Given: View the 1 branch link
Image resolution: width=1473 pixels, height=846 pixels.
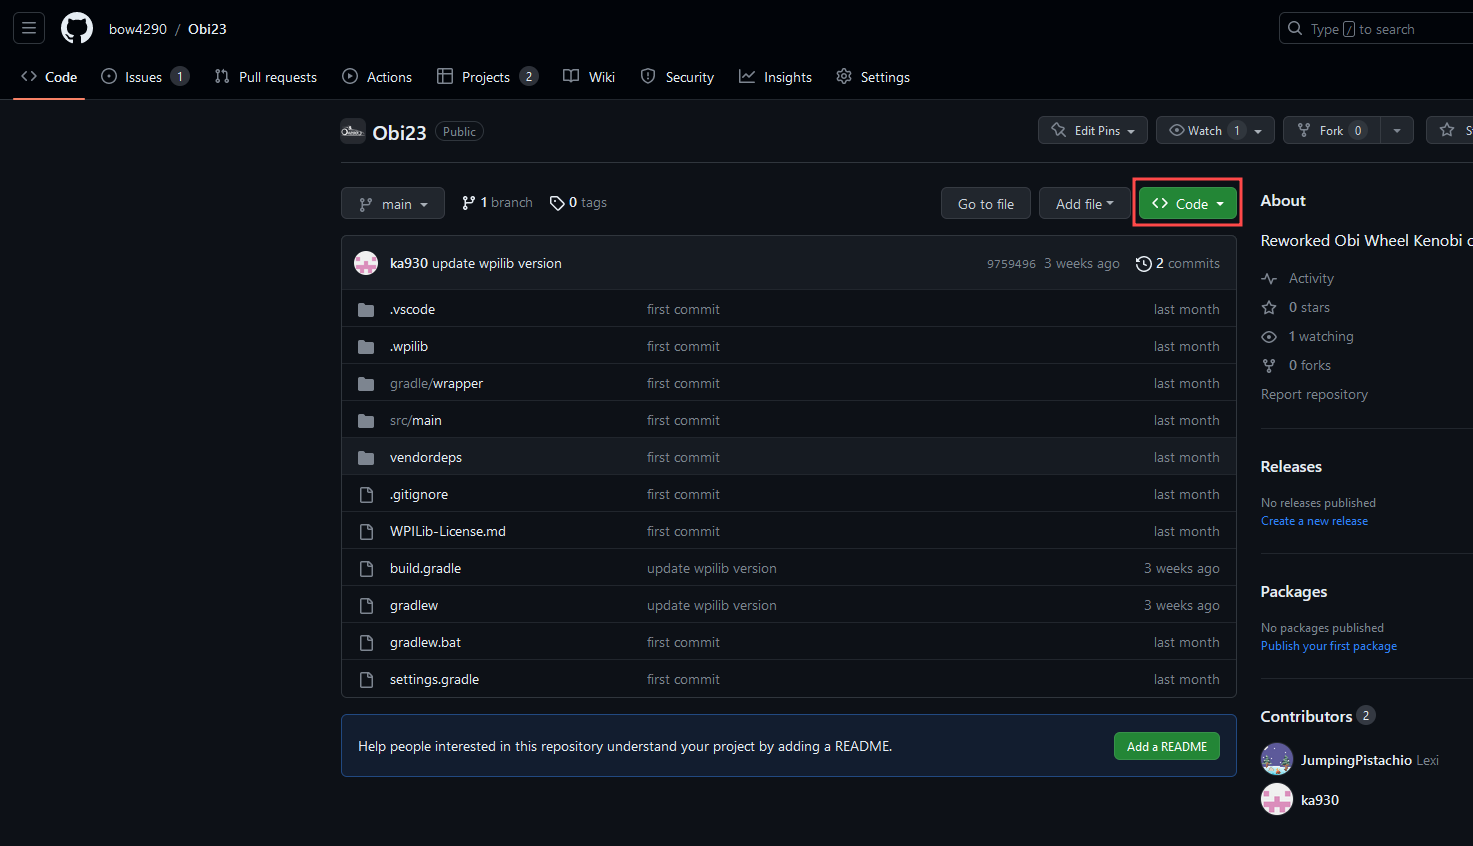Looking at the screenshot, I should (x=497, y=203).
